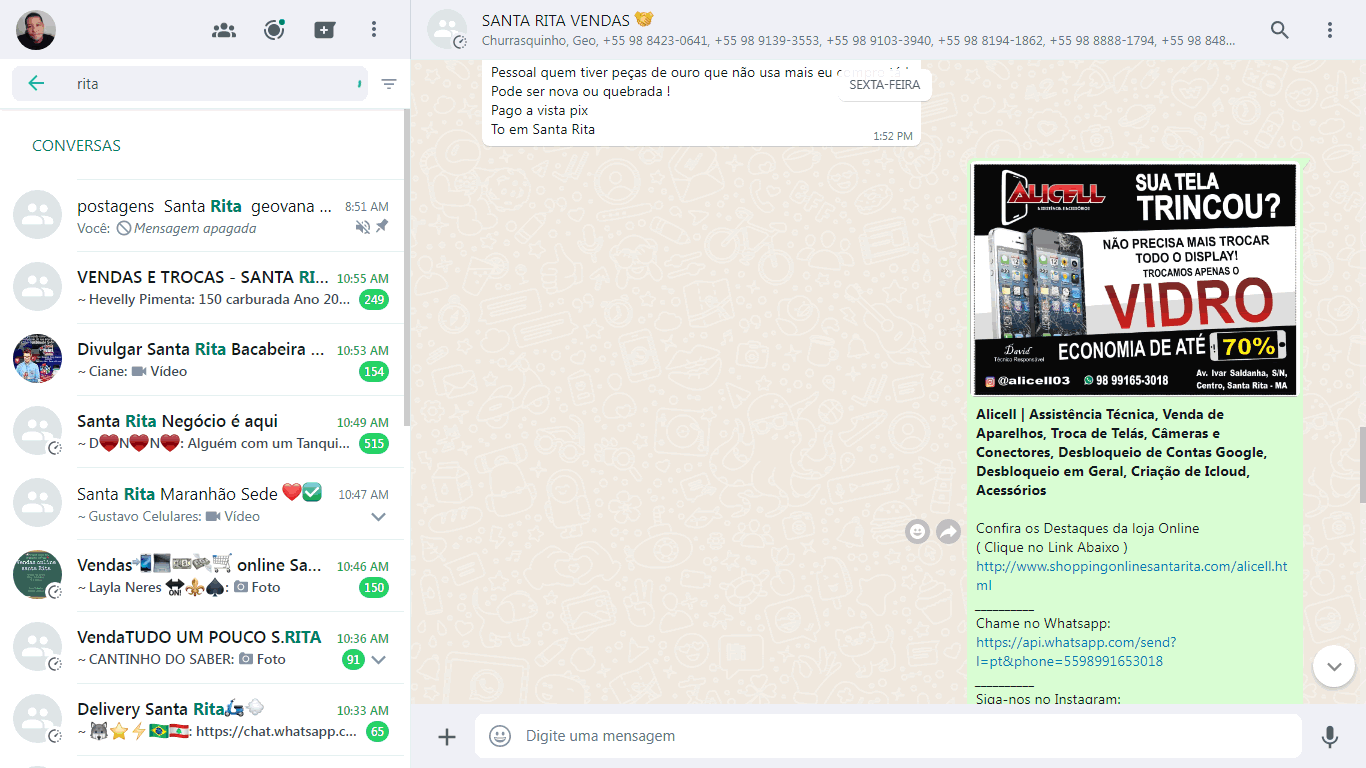Open SANTA RITA VENDAS group avatar in header
Screen dimensions: 1366x768
[447, 30]
